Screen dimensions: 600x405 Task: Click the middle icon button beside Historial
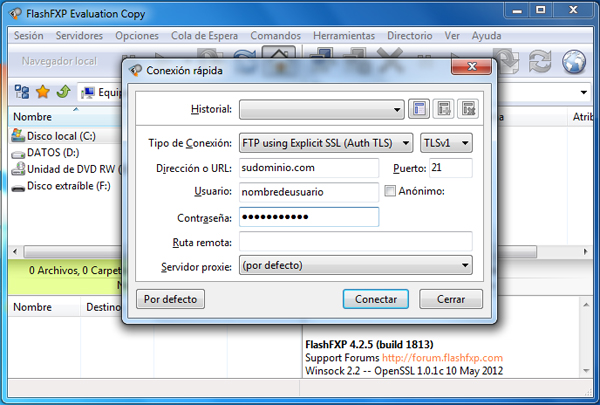443,108
